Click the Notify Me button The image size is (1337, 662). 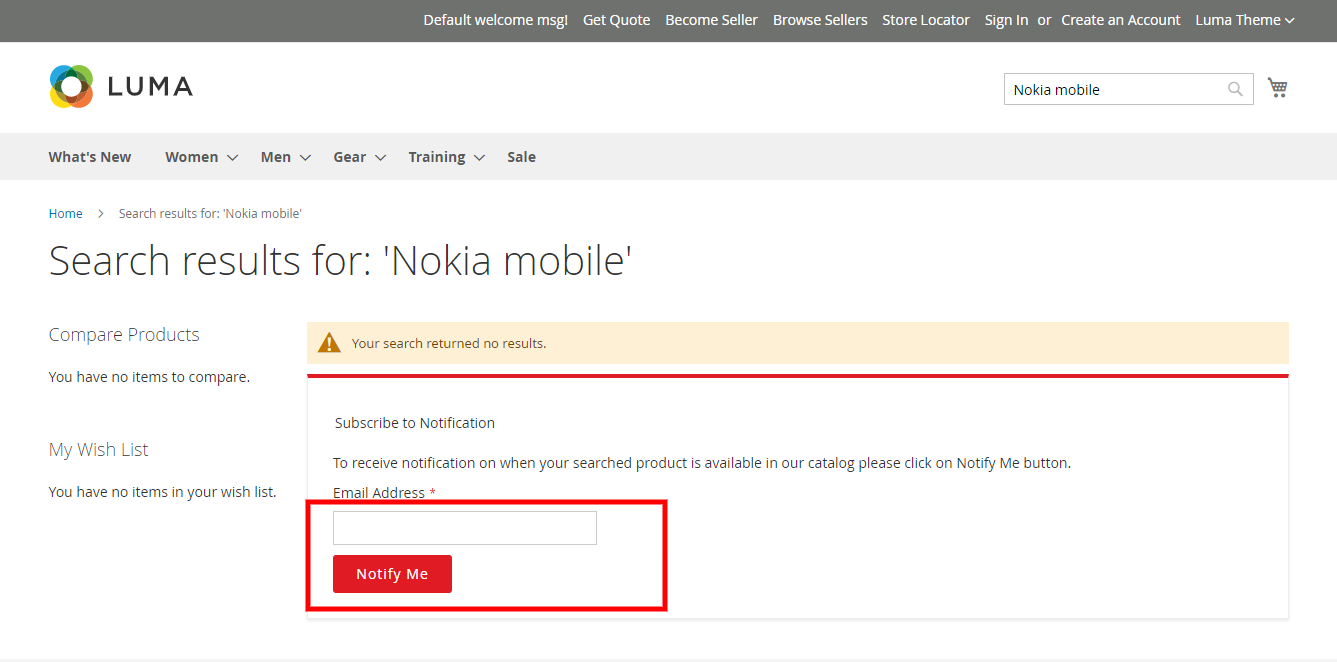coord(392,574)
